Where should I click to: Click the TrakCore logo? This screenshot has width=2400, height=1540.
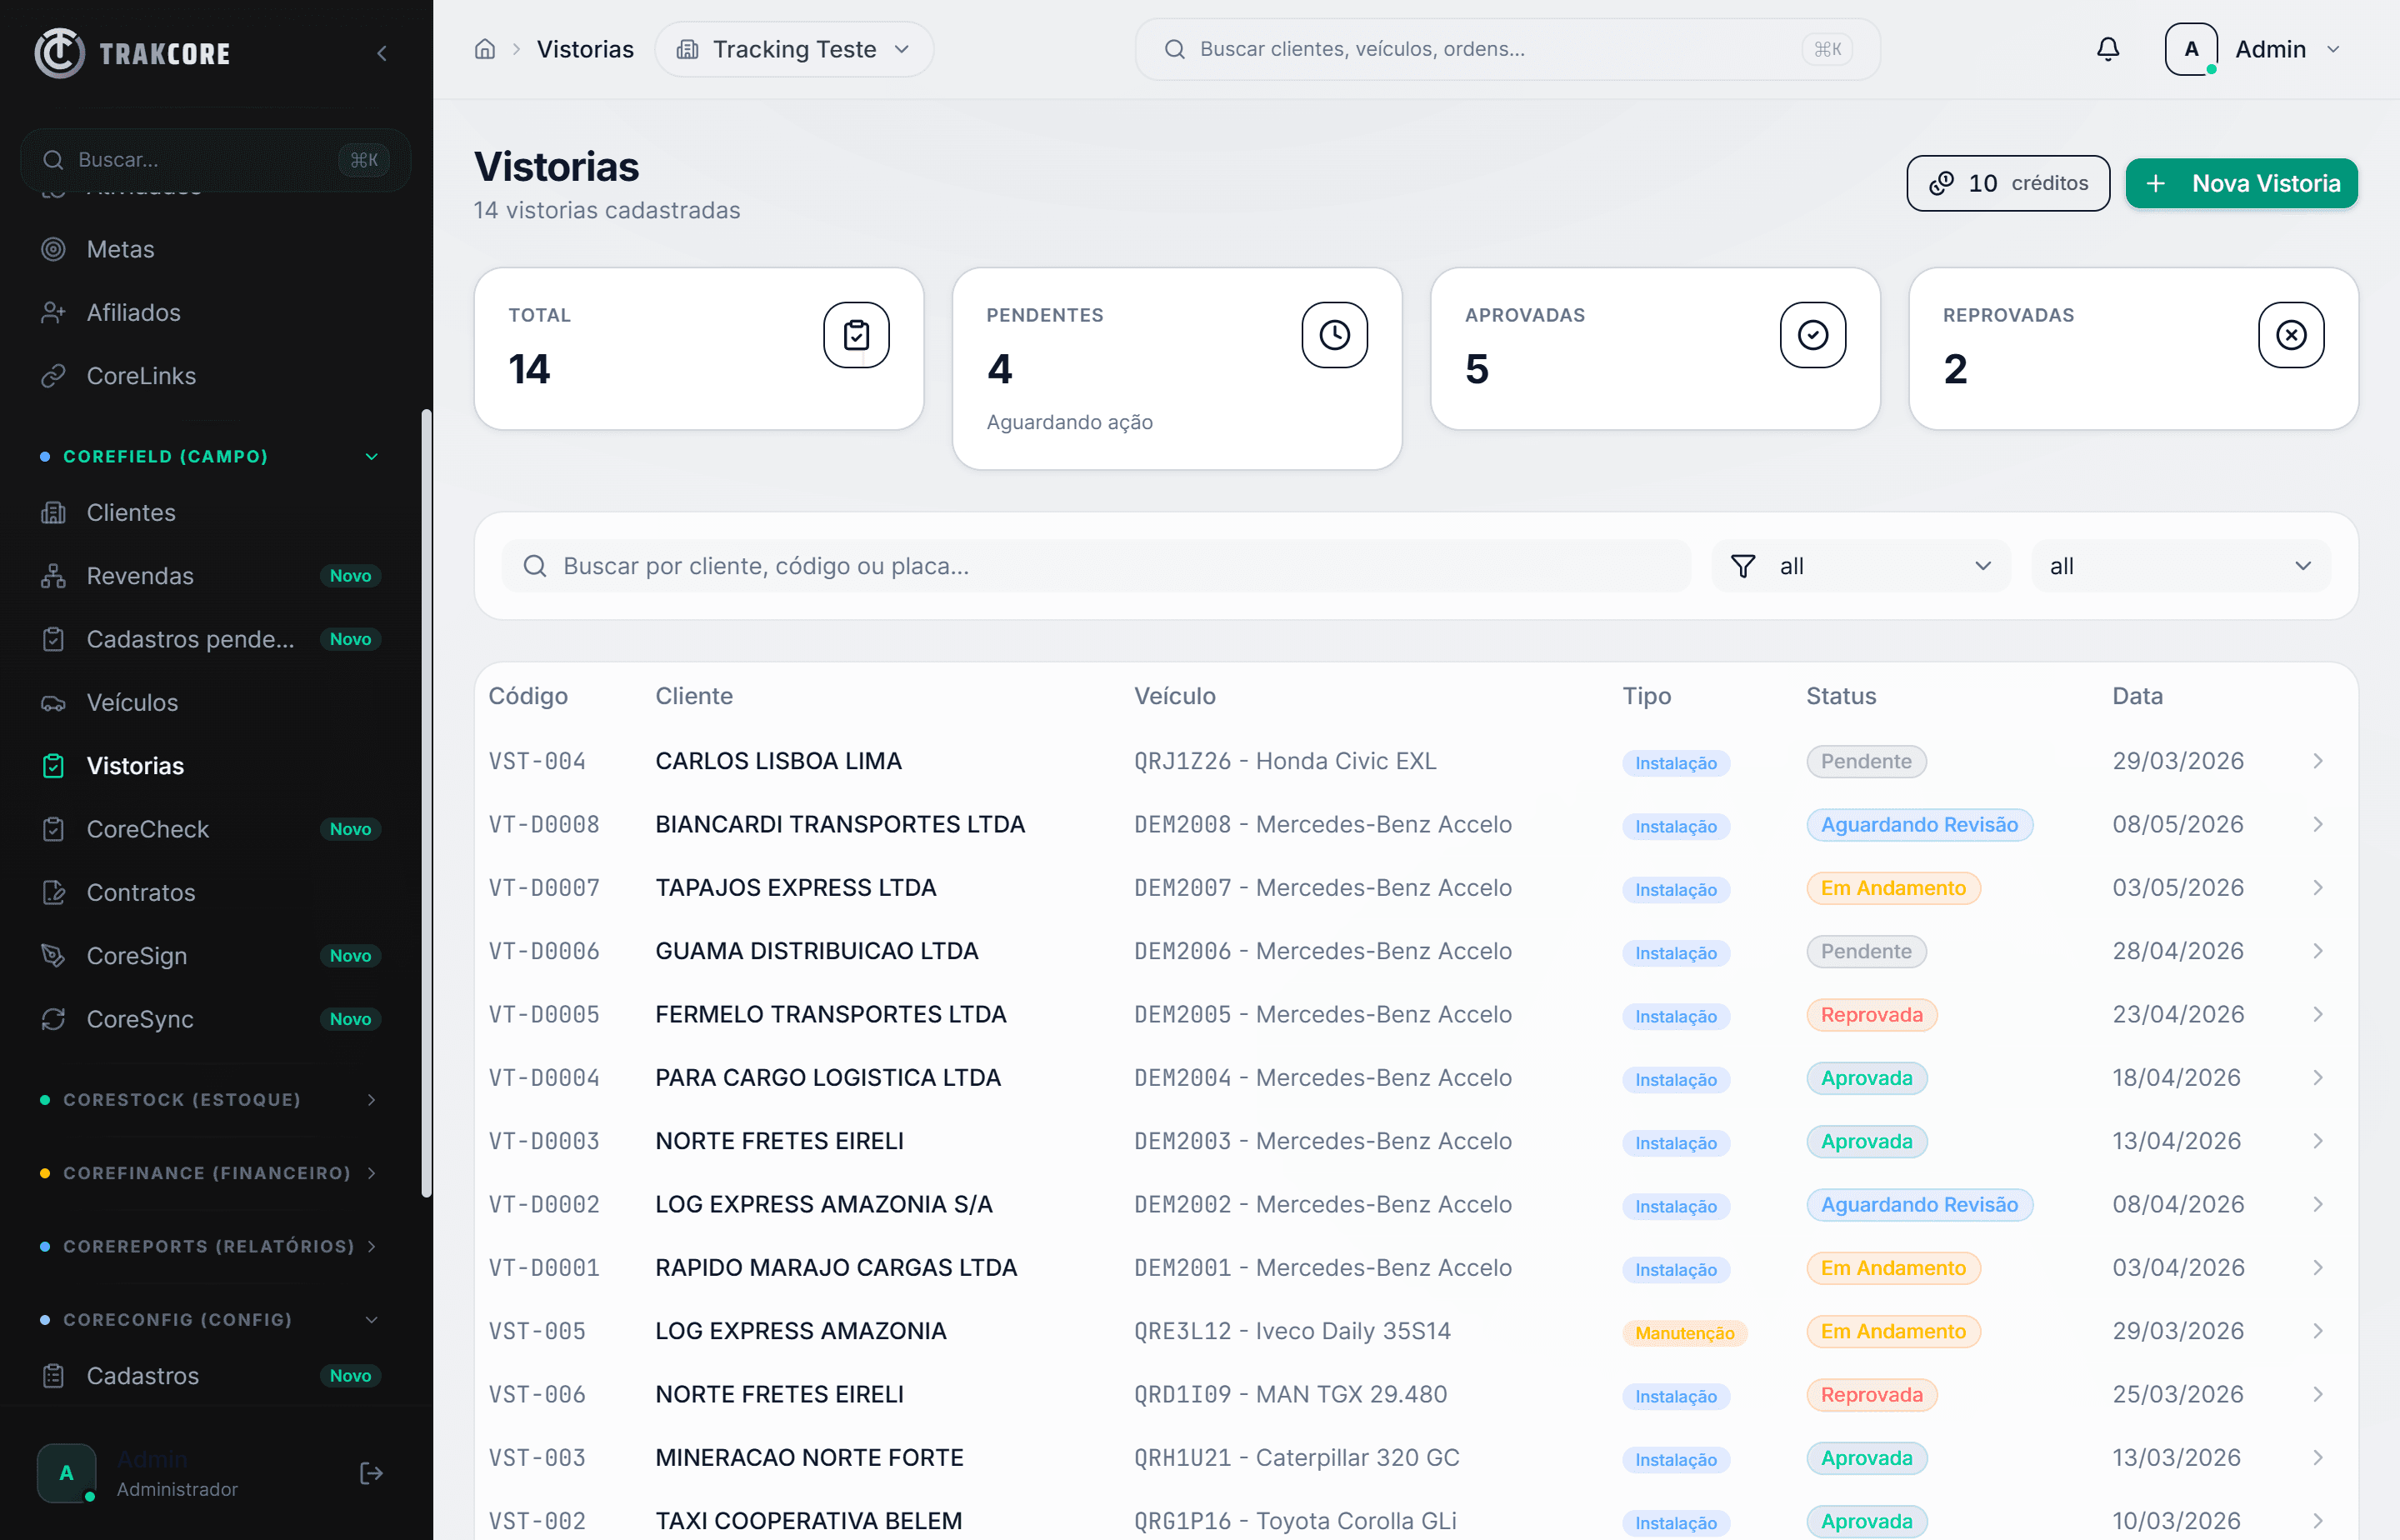point(133,53)
